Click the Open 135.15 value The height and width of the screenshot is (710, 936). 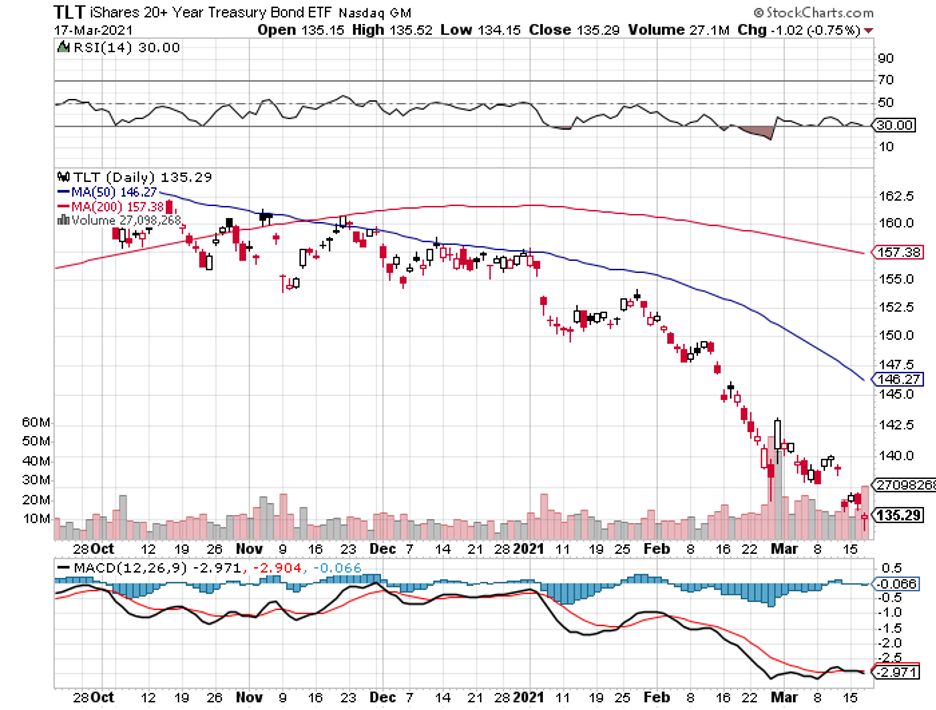click(x=301, y=30)
